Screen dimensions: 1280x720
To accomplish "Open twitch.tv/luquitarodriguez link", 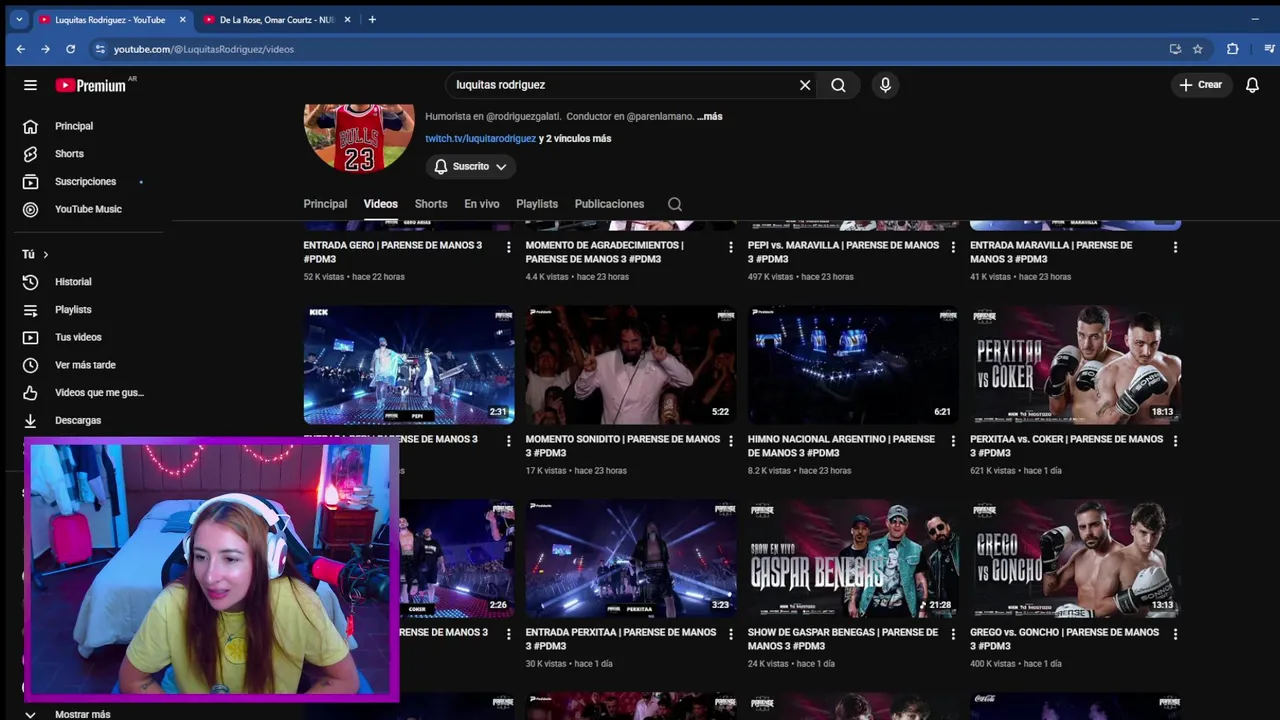I will pos(481,139).
